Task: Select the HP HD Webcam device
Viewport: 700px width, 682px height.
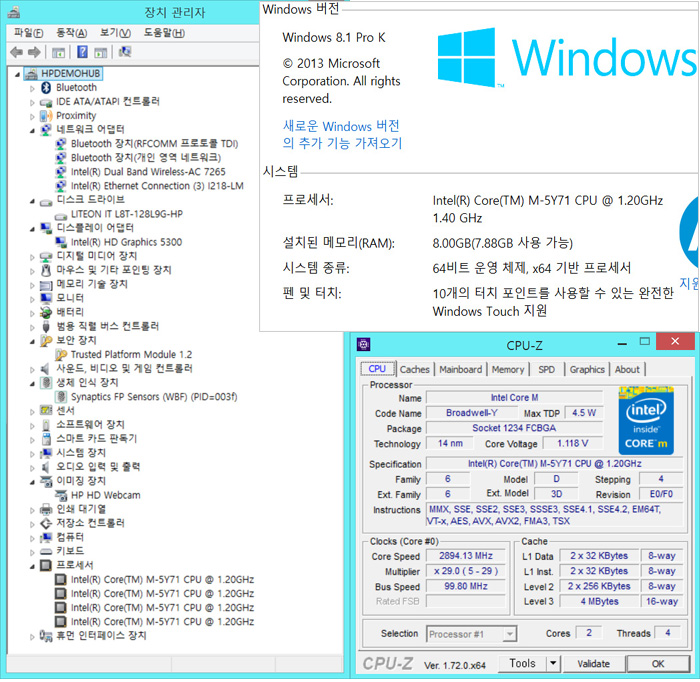Action: [x=105, y=495]
